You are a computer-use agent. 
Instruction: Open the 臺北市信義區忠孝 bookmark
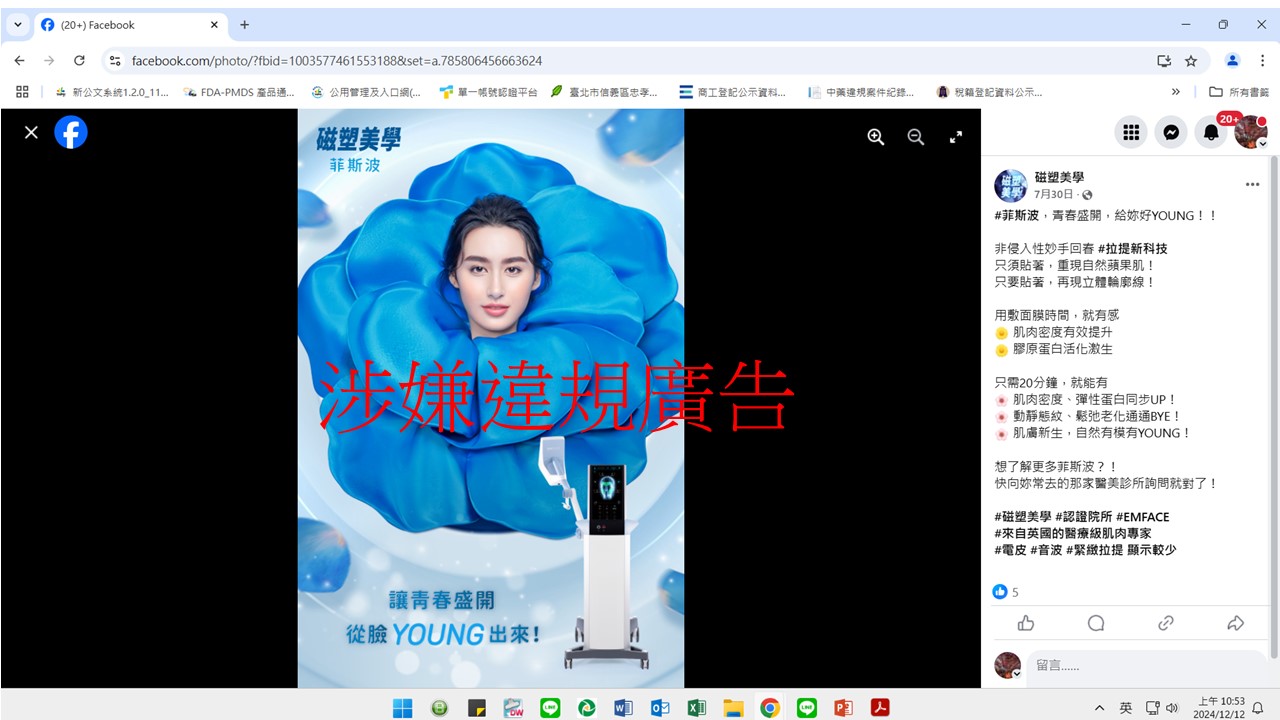[605, 92]
